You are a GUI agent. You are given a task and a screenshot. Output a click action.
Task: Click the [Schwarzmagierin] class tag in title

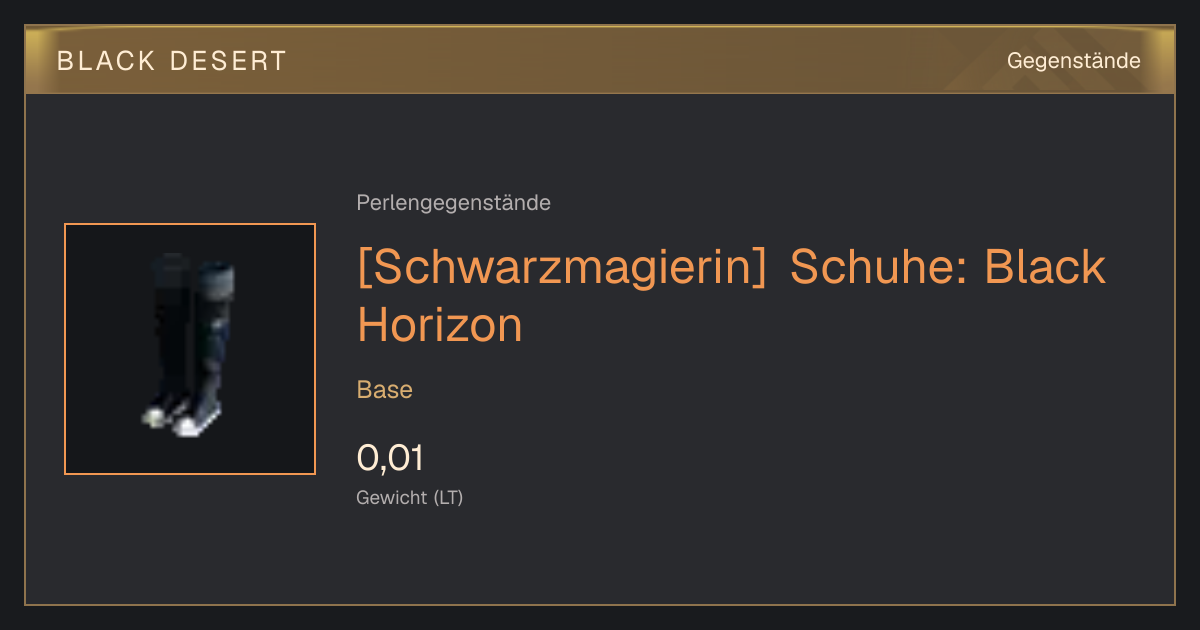(x=562, y=268)
